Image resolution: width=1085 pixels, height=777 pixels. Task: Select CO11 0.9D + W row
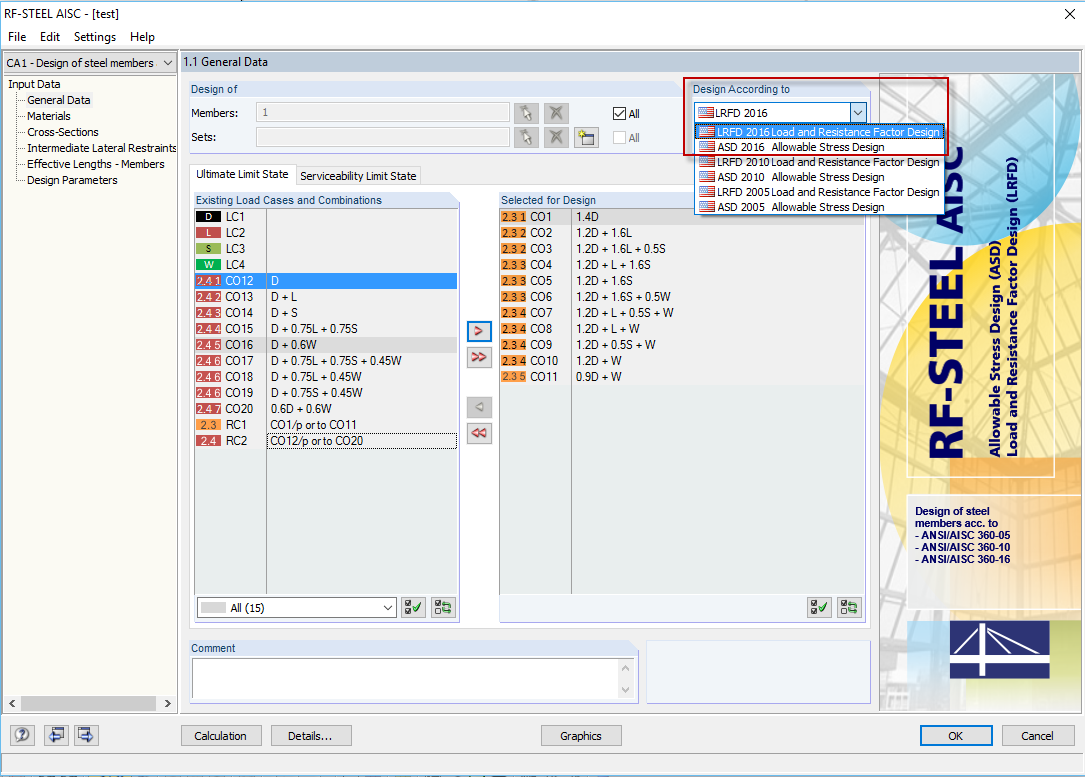[682, 376]
